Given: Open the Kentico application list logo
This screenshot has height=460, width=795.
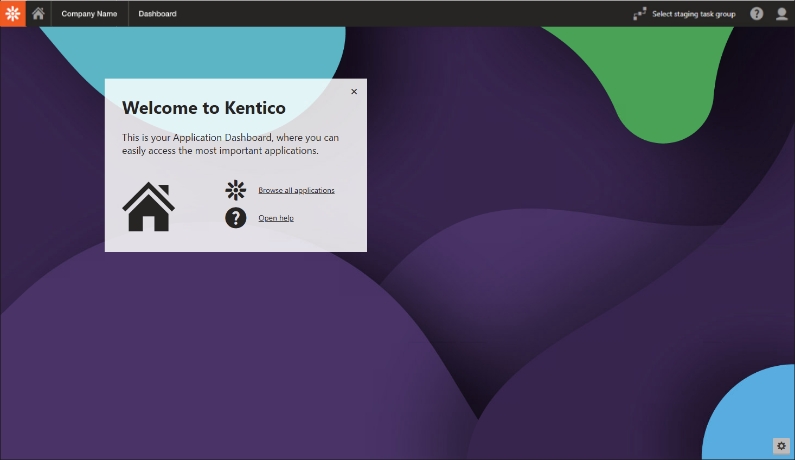Looking at the screenshot, I should coord(12,13).
